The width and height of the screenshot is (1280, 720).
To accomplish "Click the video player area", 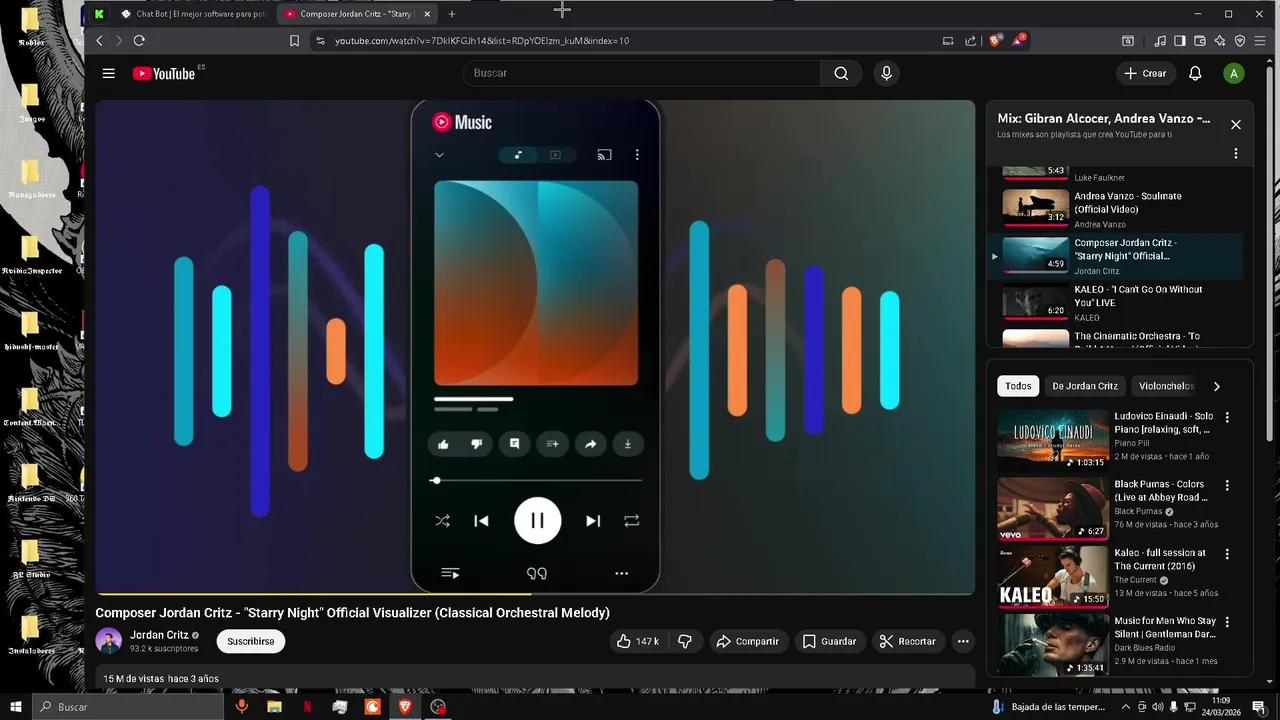I will [x=535, y=347].
